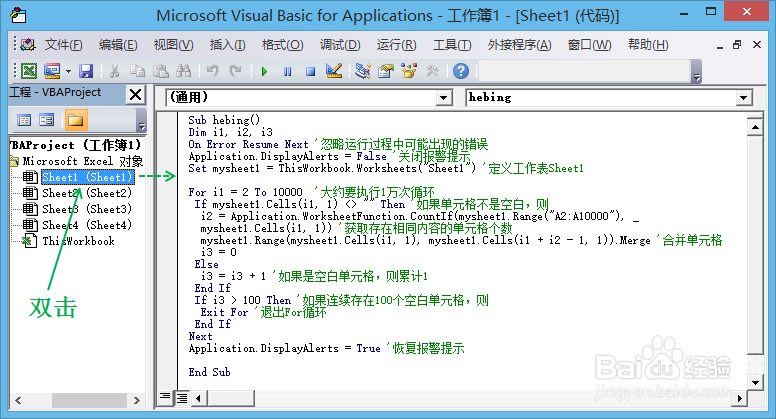Open the 视图(V) menu
This screenshot has height=419, width=776.
click(x=173, y=45)
